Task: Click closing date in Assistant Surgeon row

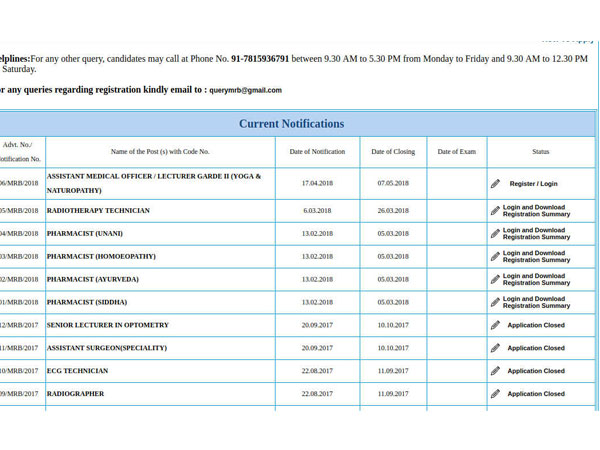Action: [x=393, y=348]
